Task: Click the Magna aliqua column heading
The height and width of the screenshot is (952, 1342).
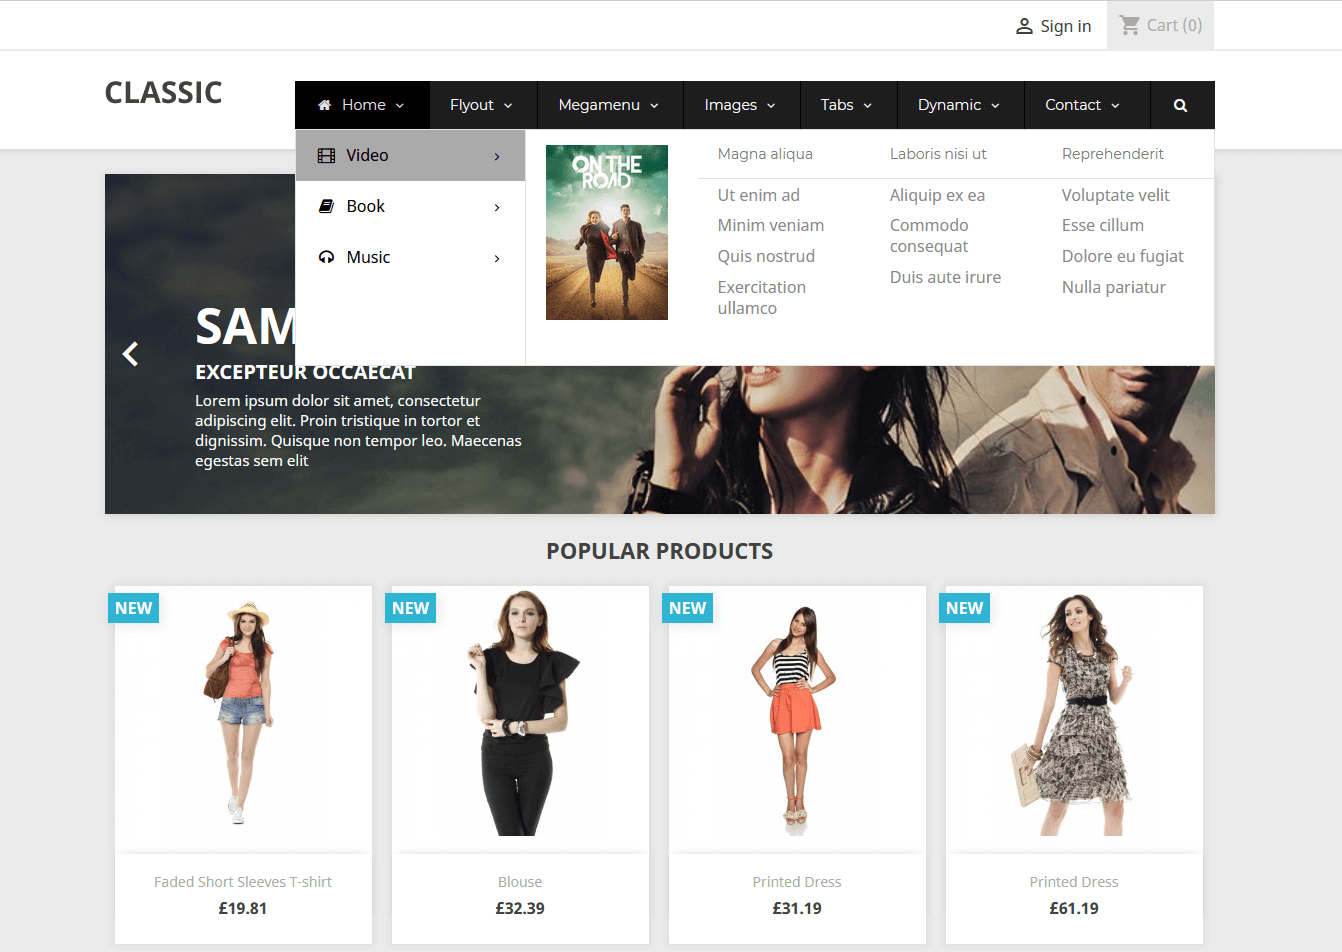Action: click(x=765, y=154)
